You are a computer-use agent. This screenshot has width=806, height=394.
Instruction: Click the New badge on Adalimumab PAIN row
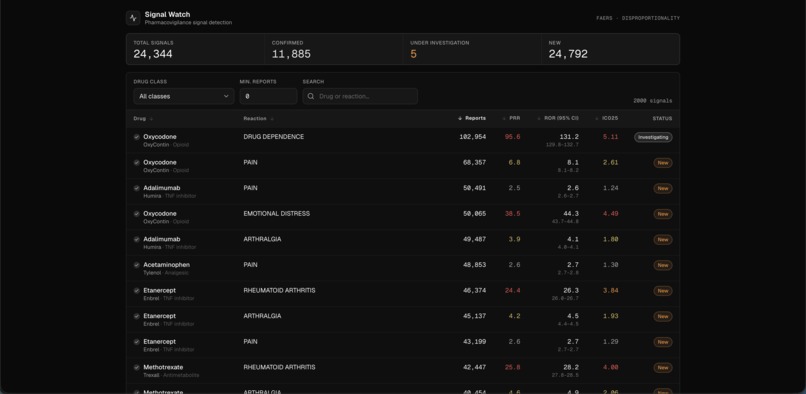[x=663, y=188]
